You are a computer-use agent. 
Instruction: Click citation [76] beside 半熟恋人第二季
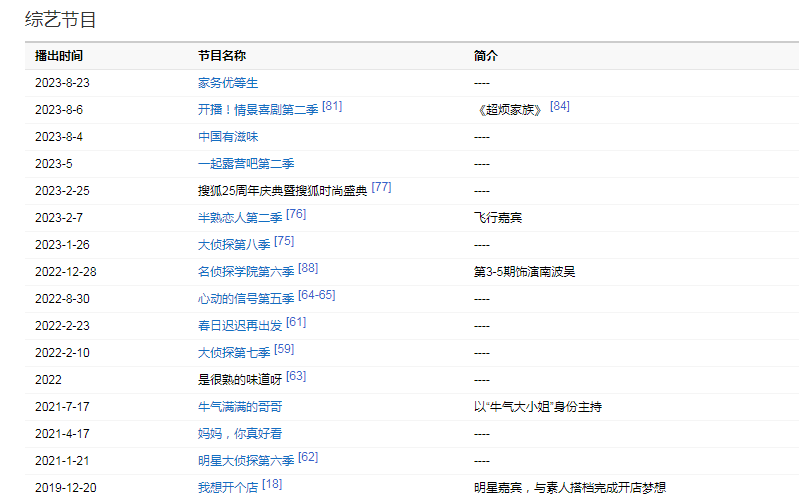coord(296,214)
